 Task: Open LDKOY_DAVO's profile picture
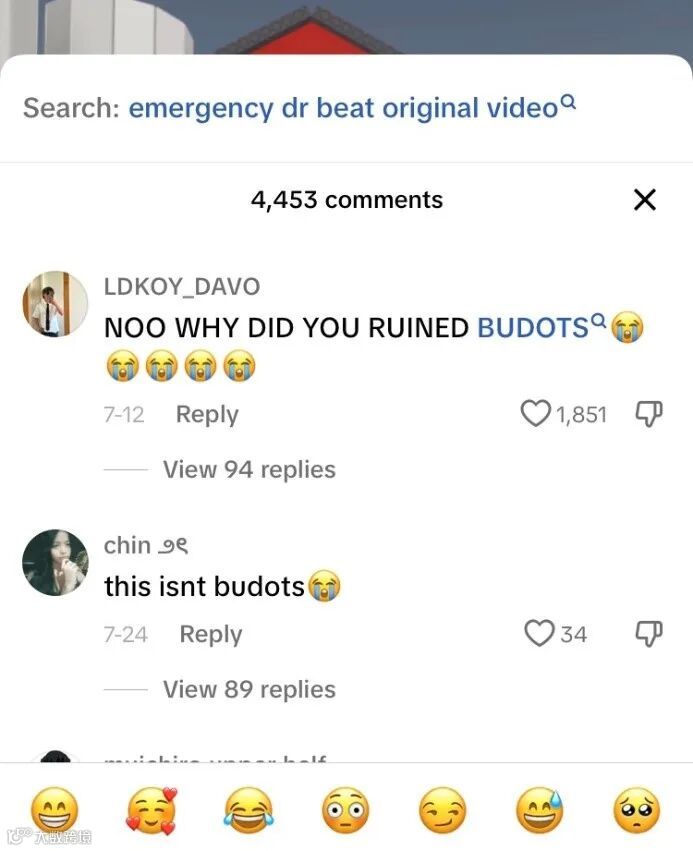tap(55, 304)
